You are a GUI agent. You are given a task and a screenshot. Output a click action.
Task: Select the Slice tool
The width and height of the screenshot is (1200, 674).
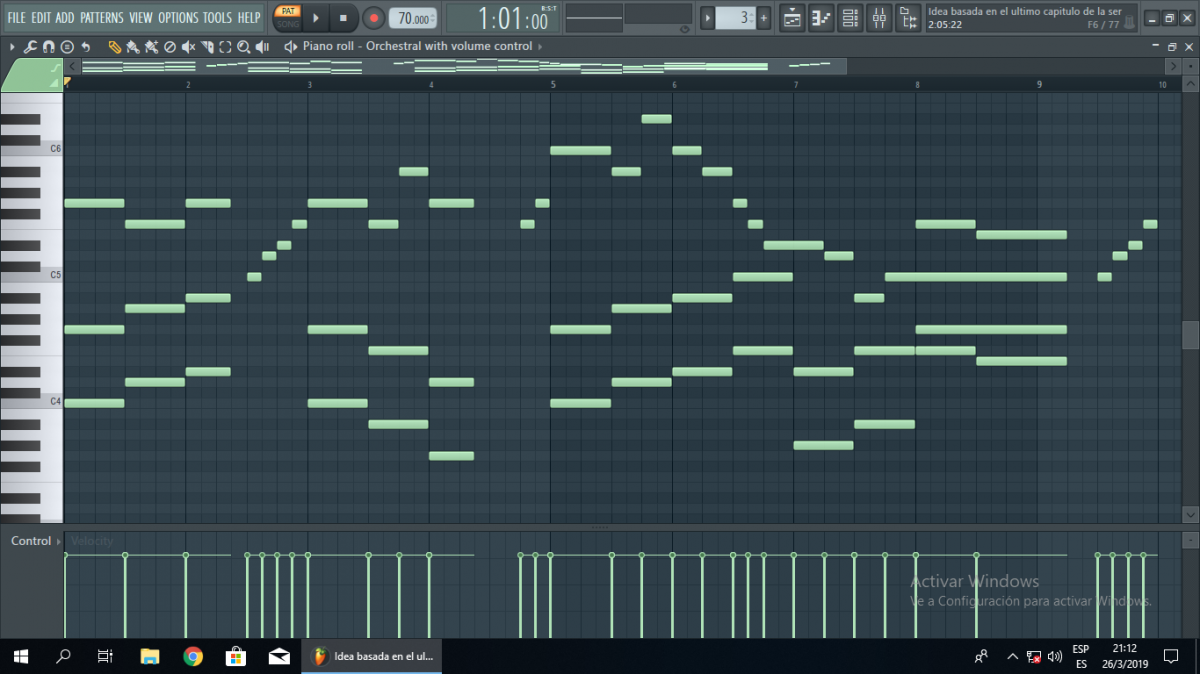[x=207, y=47]
